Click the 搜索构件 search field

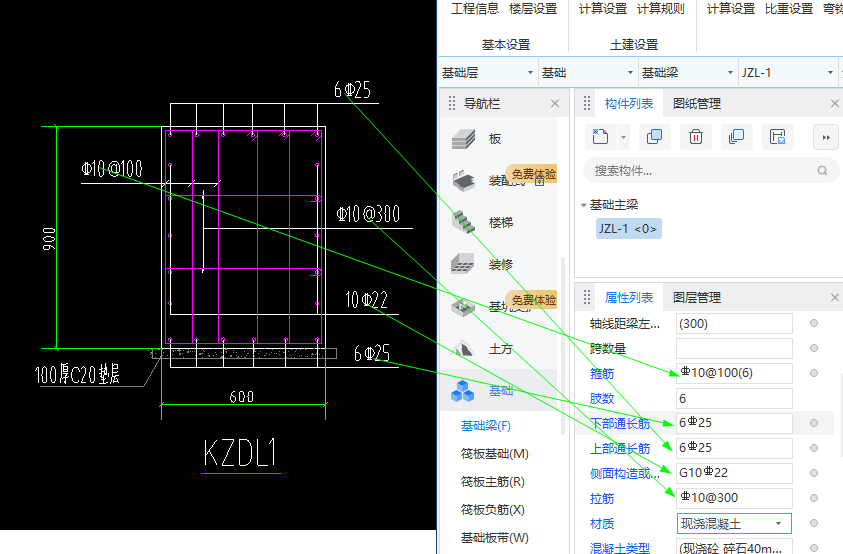tap(710, 171)
